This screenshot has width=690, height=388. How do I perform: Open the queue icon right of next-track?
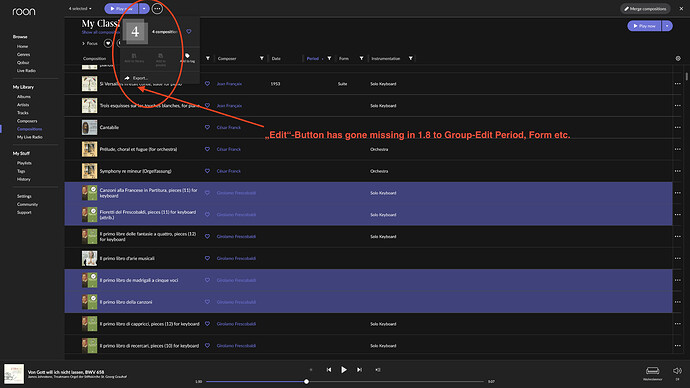(x=378, y=370)
